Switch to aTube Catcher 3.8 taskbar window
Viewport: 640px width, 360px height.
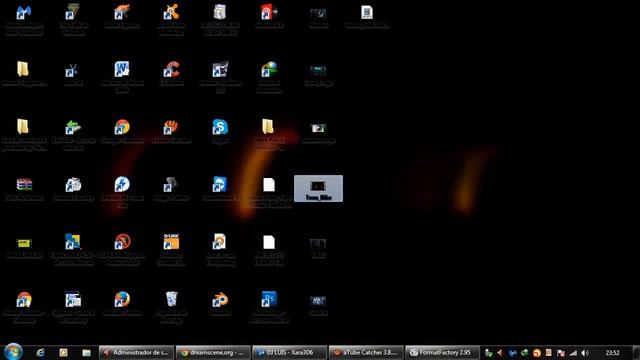tap(366, 352)
